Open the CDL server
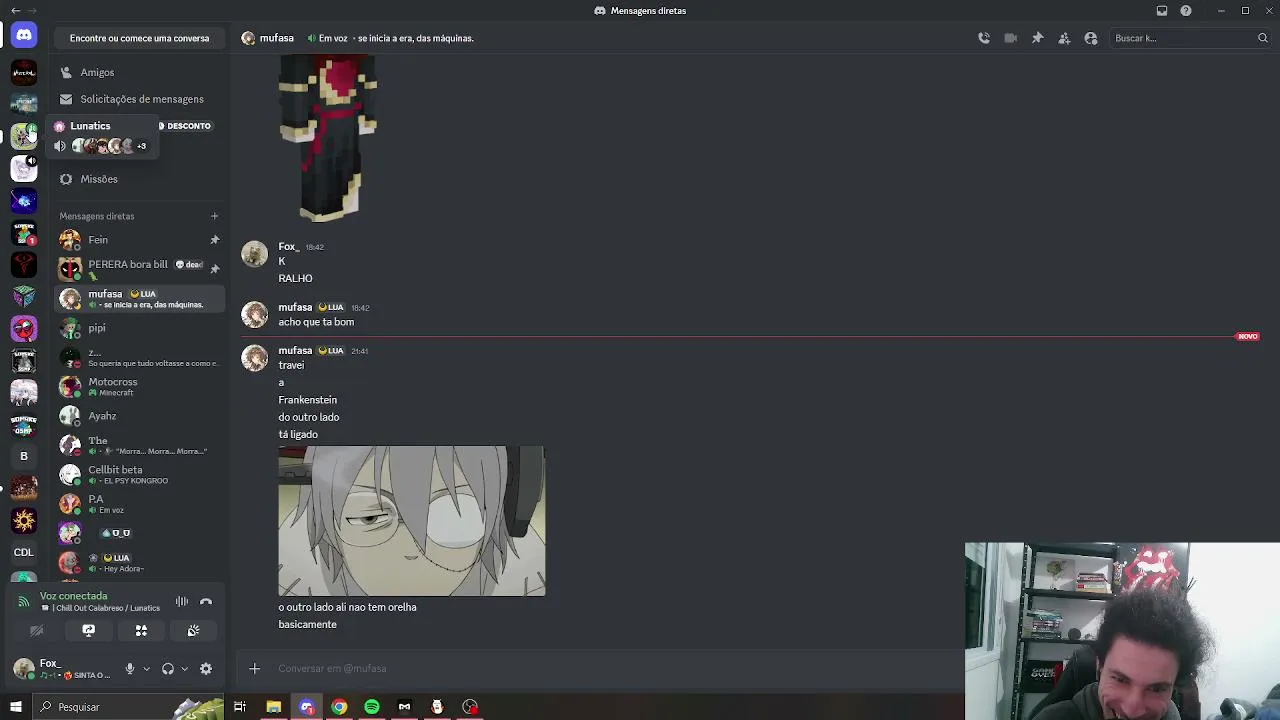This screenshot has width=1280, height=720. [x=24, y=552]
